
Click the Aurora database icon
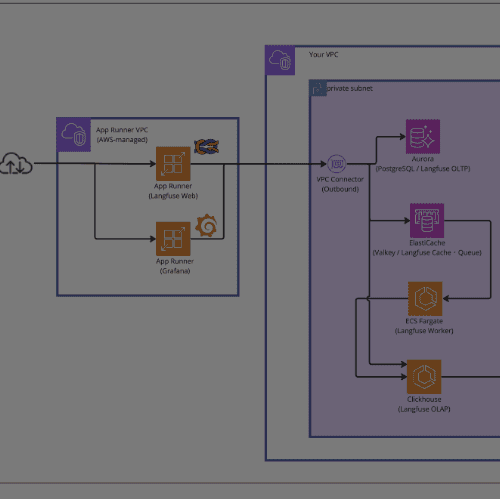[423, 136]
